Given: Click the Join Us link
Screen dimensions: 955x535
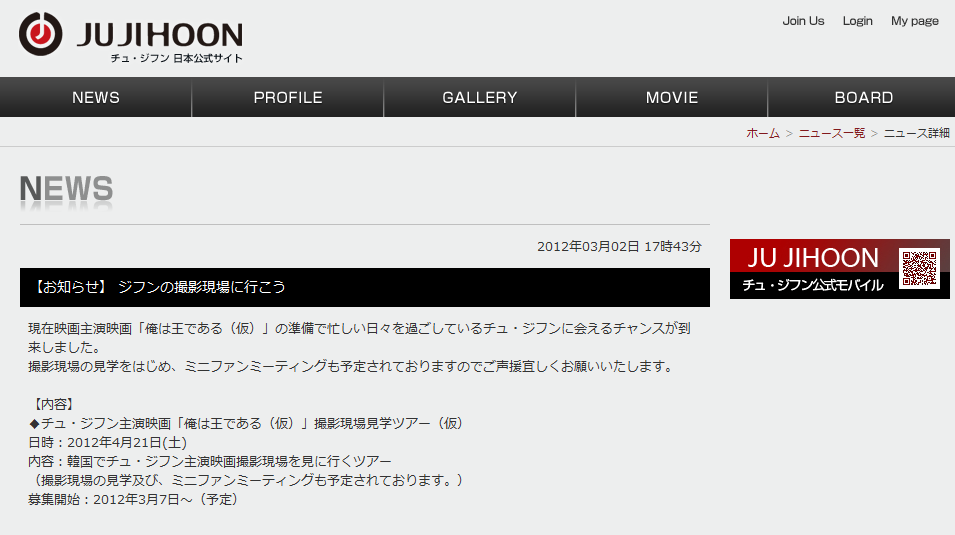Looking at the screenshot, I should click(x=803, y=21).
